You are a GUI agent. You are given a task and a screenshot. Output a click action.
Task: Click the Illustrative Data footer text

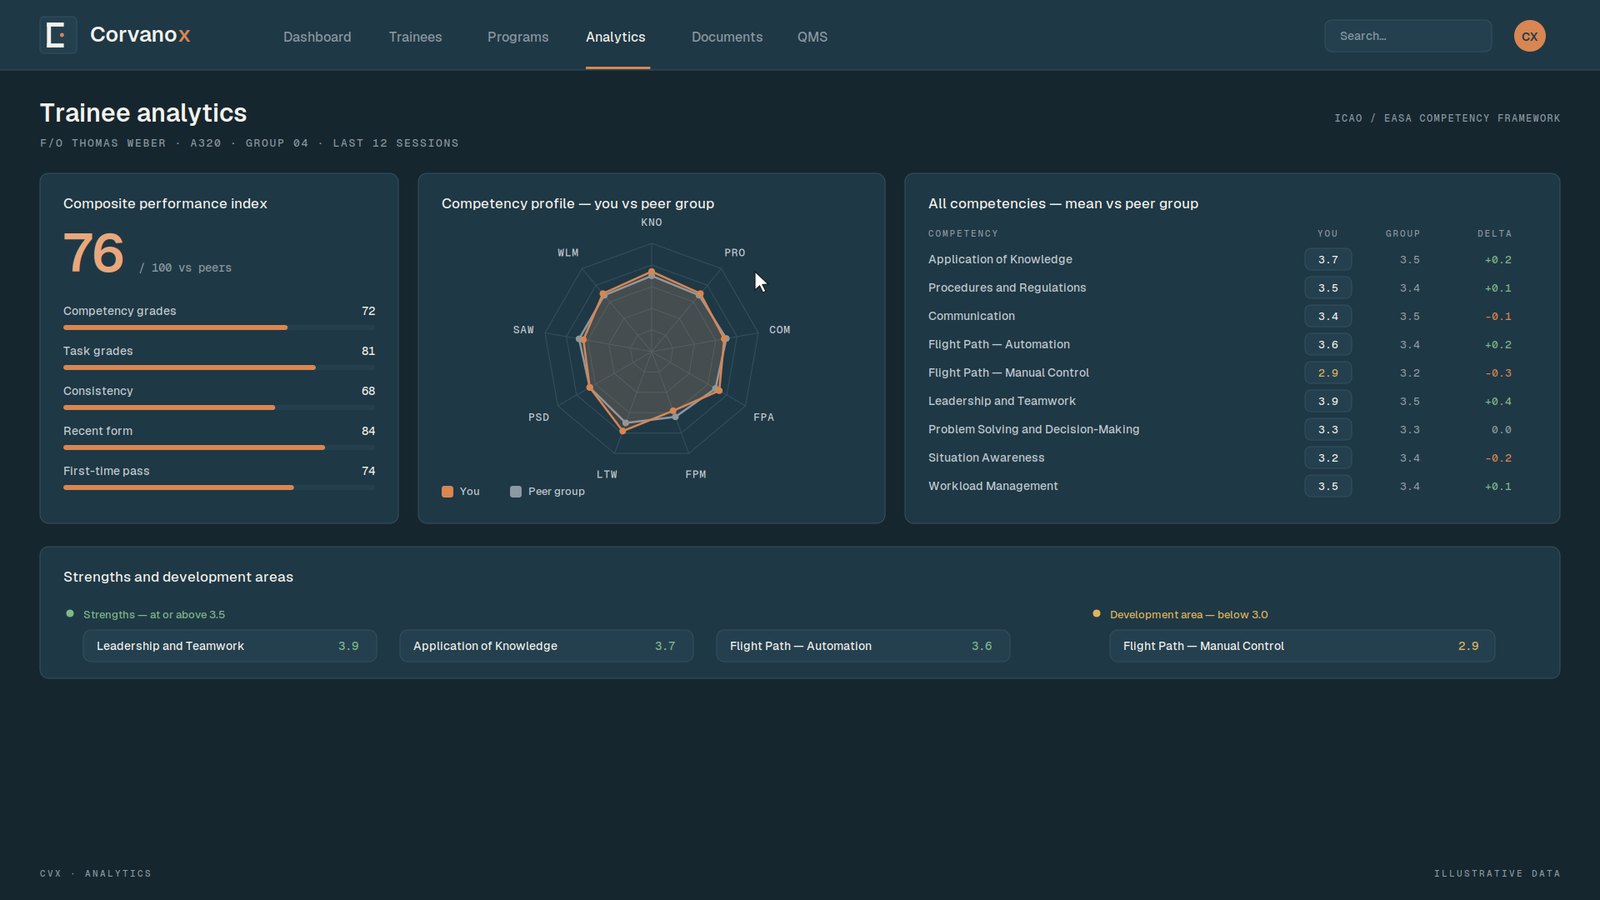click(x=1497, y=874)
